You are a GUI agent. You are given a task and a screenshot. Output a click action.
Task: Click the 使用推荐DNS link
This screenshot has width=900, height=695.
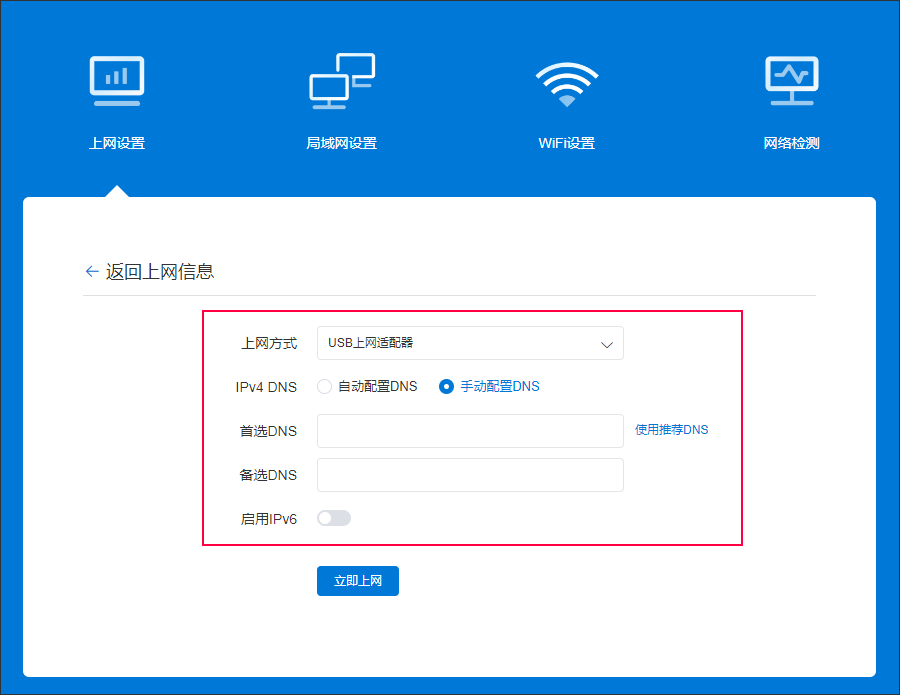point(671,430)
